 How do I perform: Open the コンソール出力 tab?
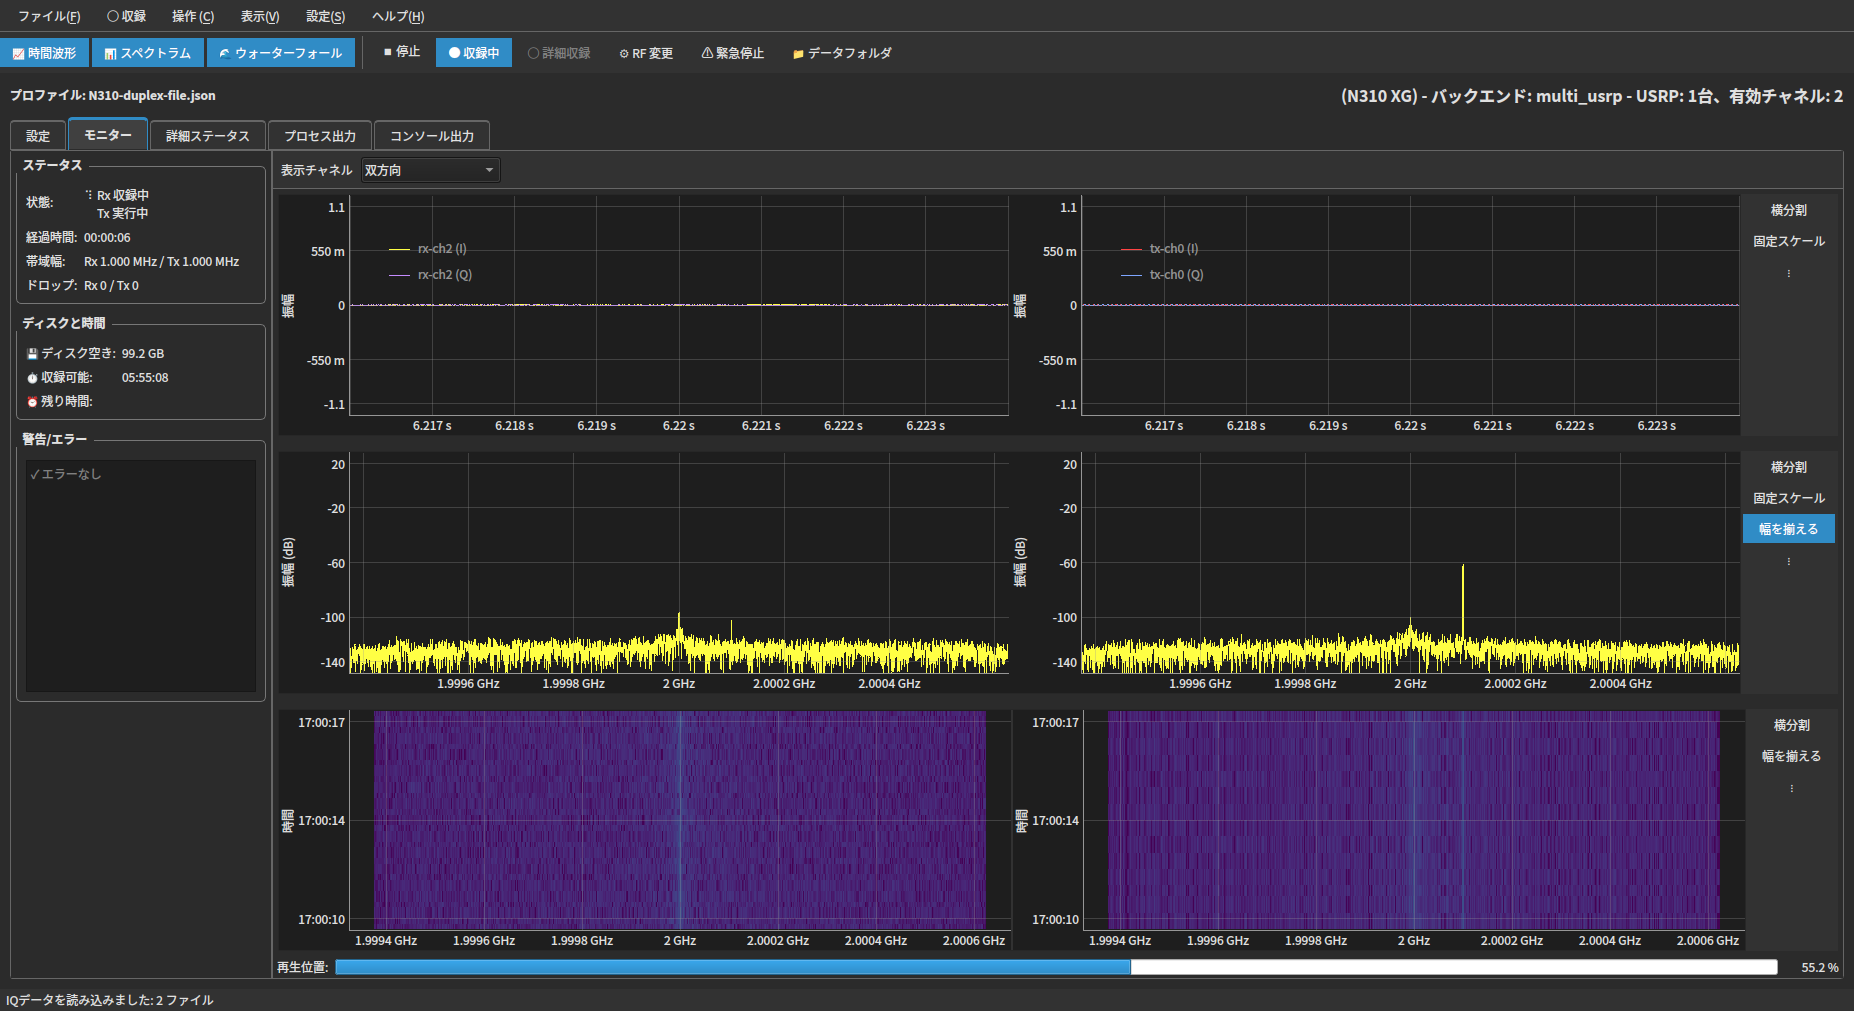[432, 136]
